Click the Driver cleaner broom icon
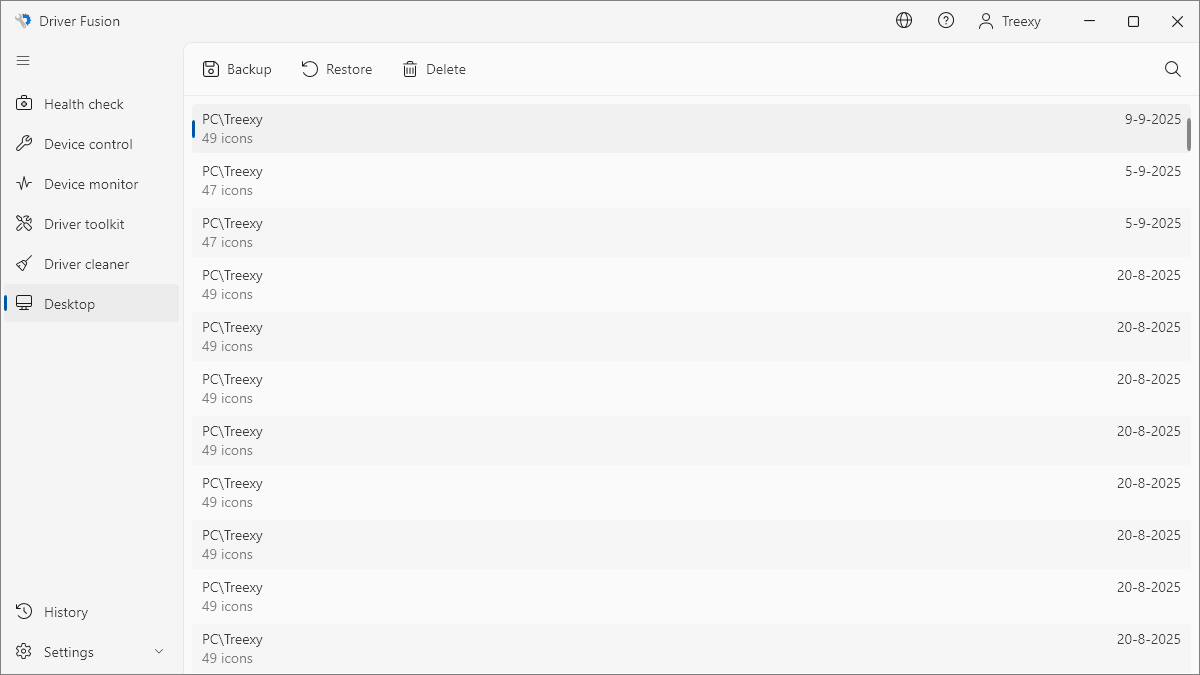Viewport: 1200px width, 675px height. pyautogui.click(x=25, y=264)
